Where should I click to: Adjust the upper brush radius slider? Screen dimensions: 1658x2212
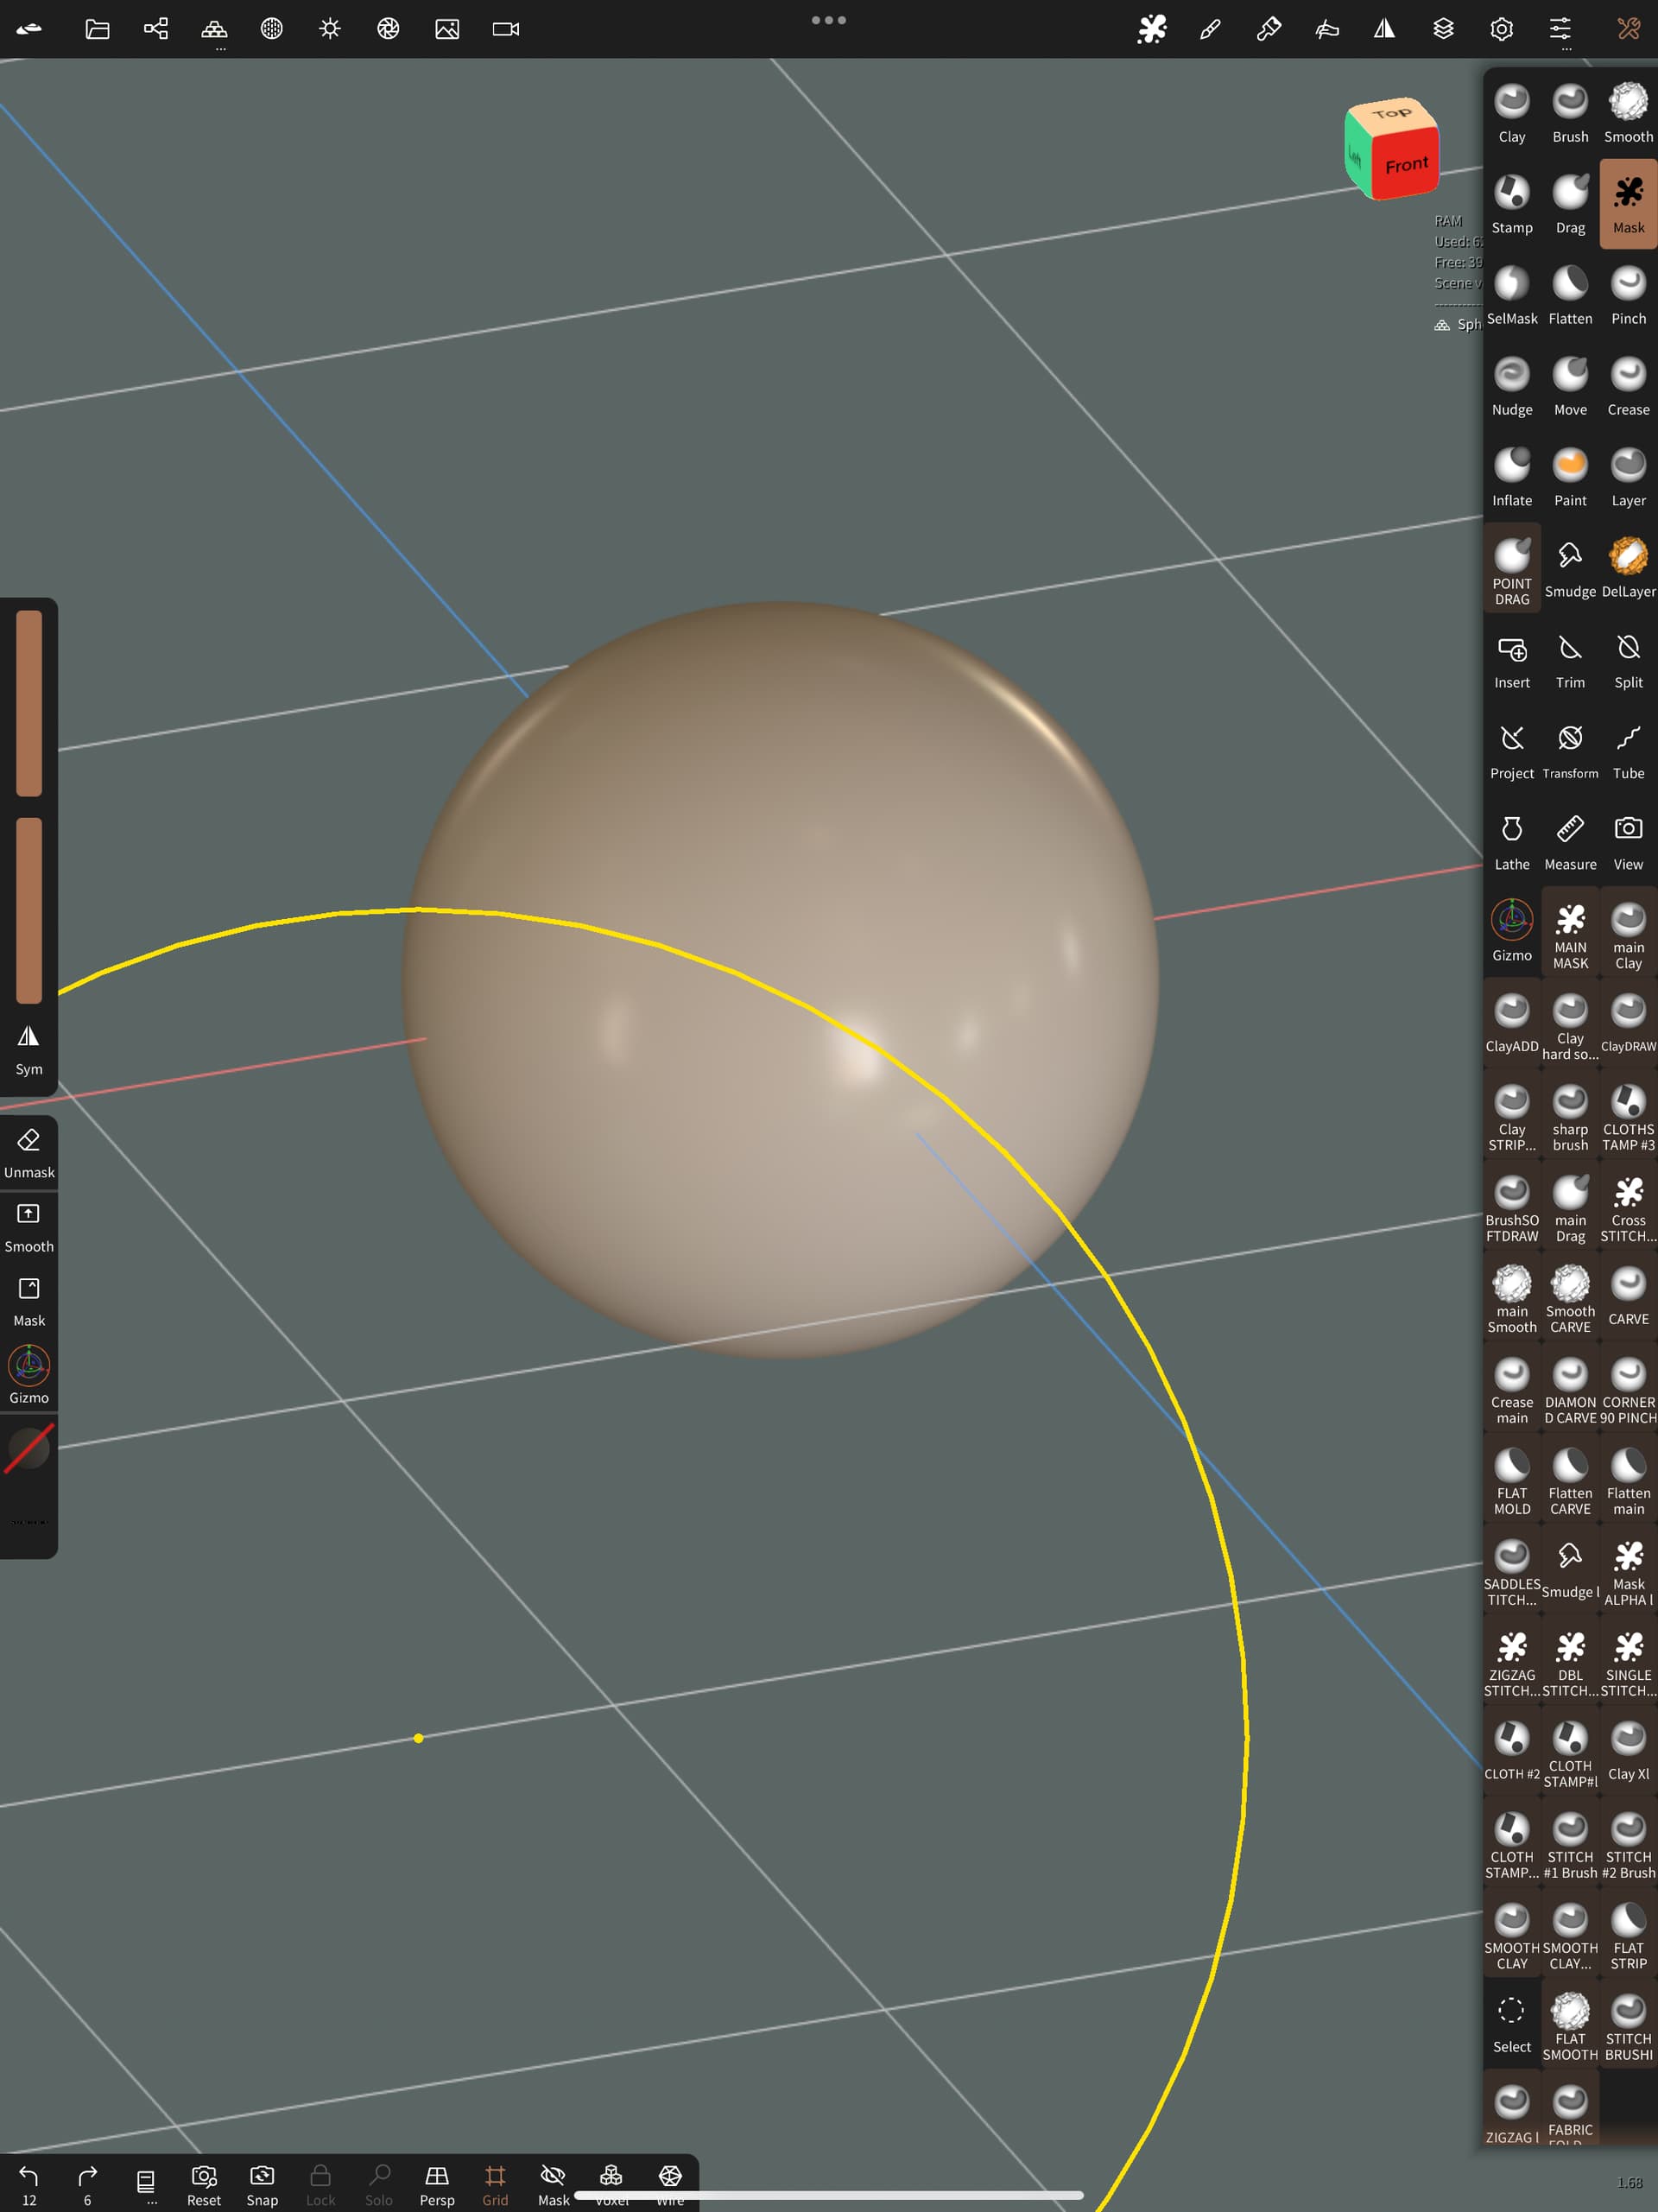pyautogui.click(x=29, y=703)
